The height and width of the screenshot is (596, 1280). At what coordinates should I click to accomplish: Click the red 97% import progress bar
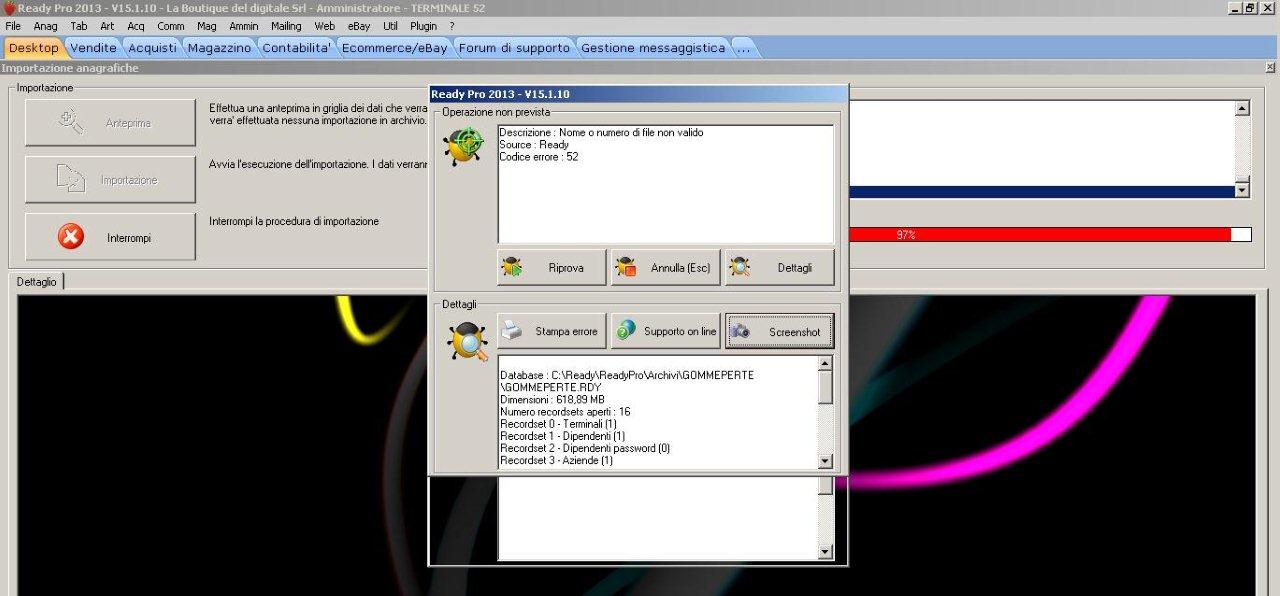(x=1049, y=235)
